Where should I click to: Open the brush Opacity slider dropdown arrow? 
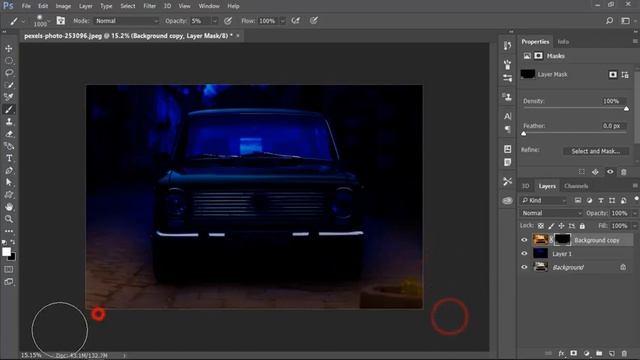(215, 21)
